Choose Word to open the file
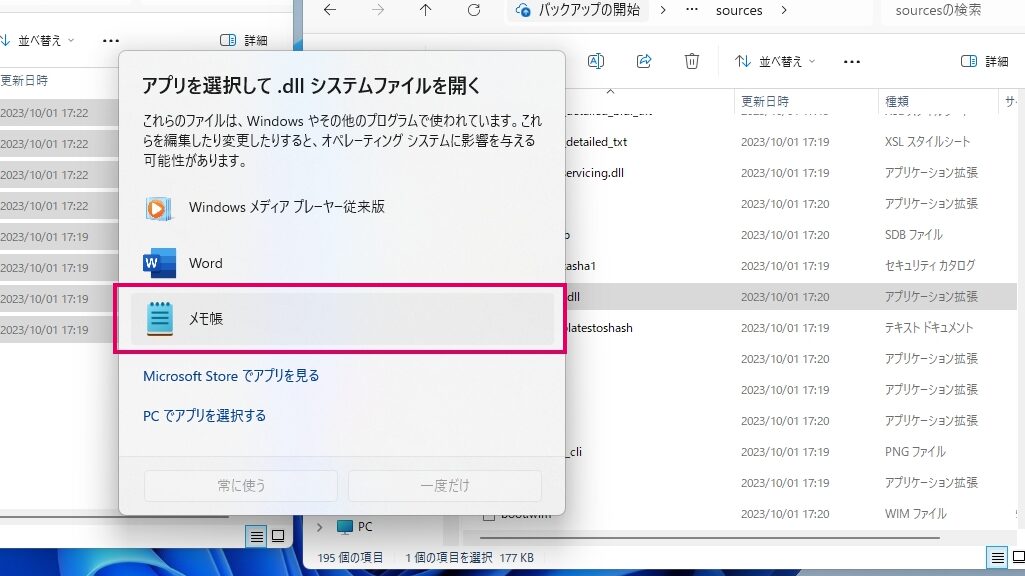Viewport: 1025px width, 576px height. pyautogui.click(x=342, y=263)
